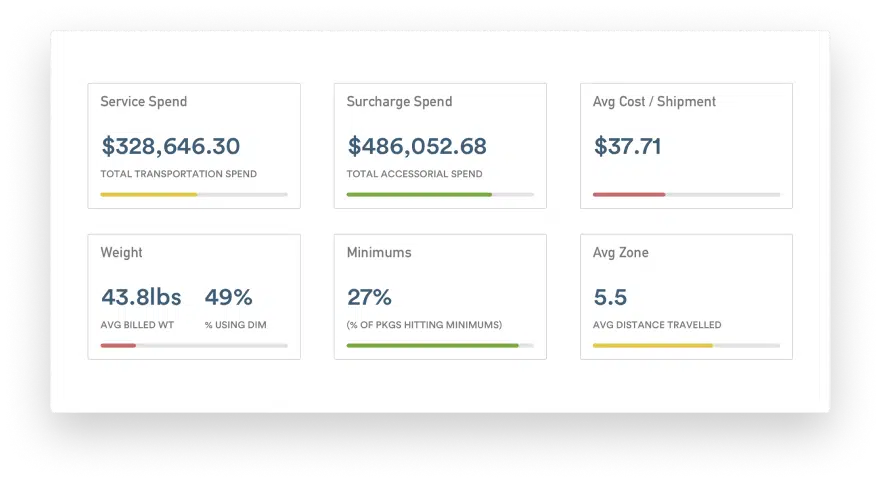Select the 5.5 average zone value
Viewport: 880px width, 483px height.
coord(609,297)
